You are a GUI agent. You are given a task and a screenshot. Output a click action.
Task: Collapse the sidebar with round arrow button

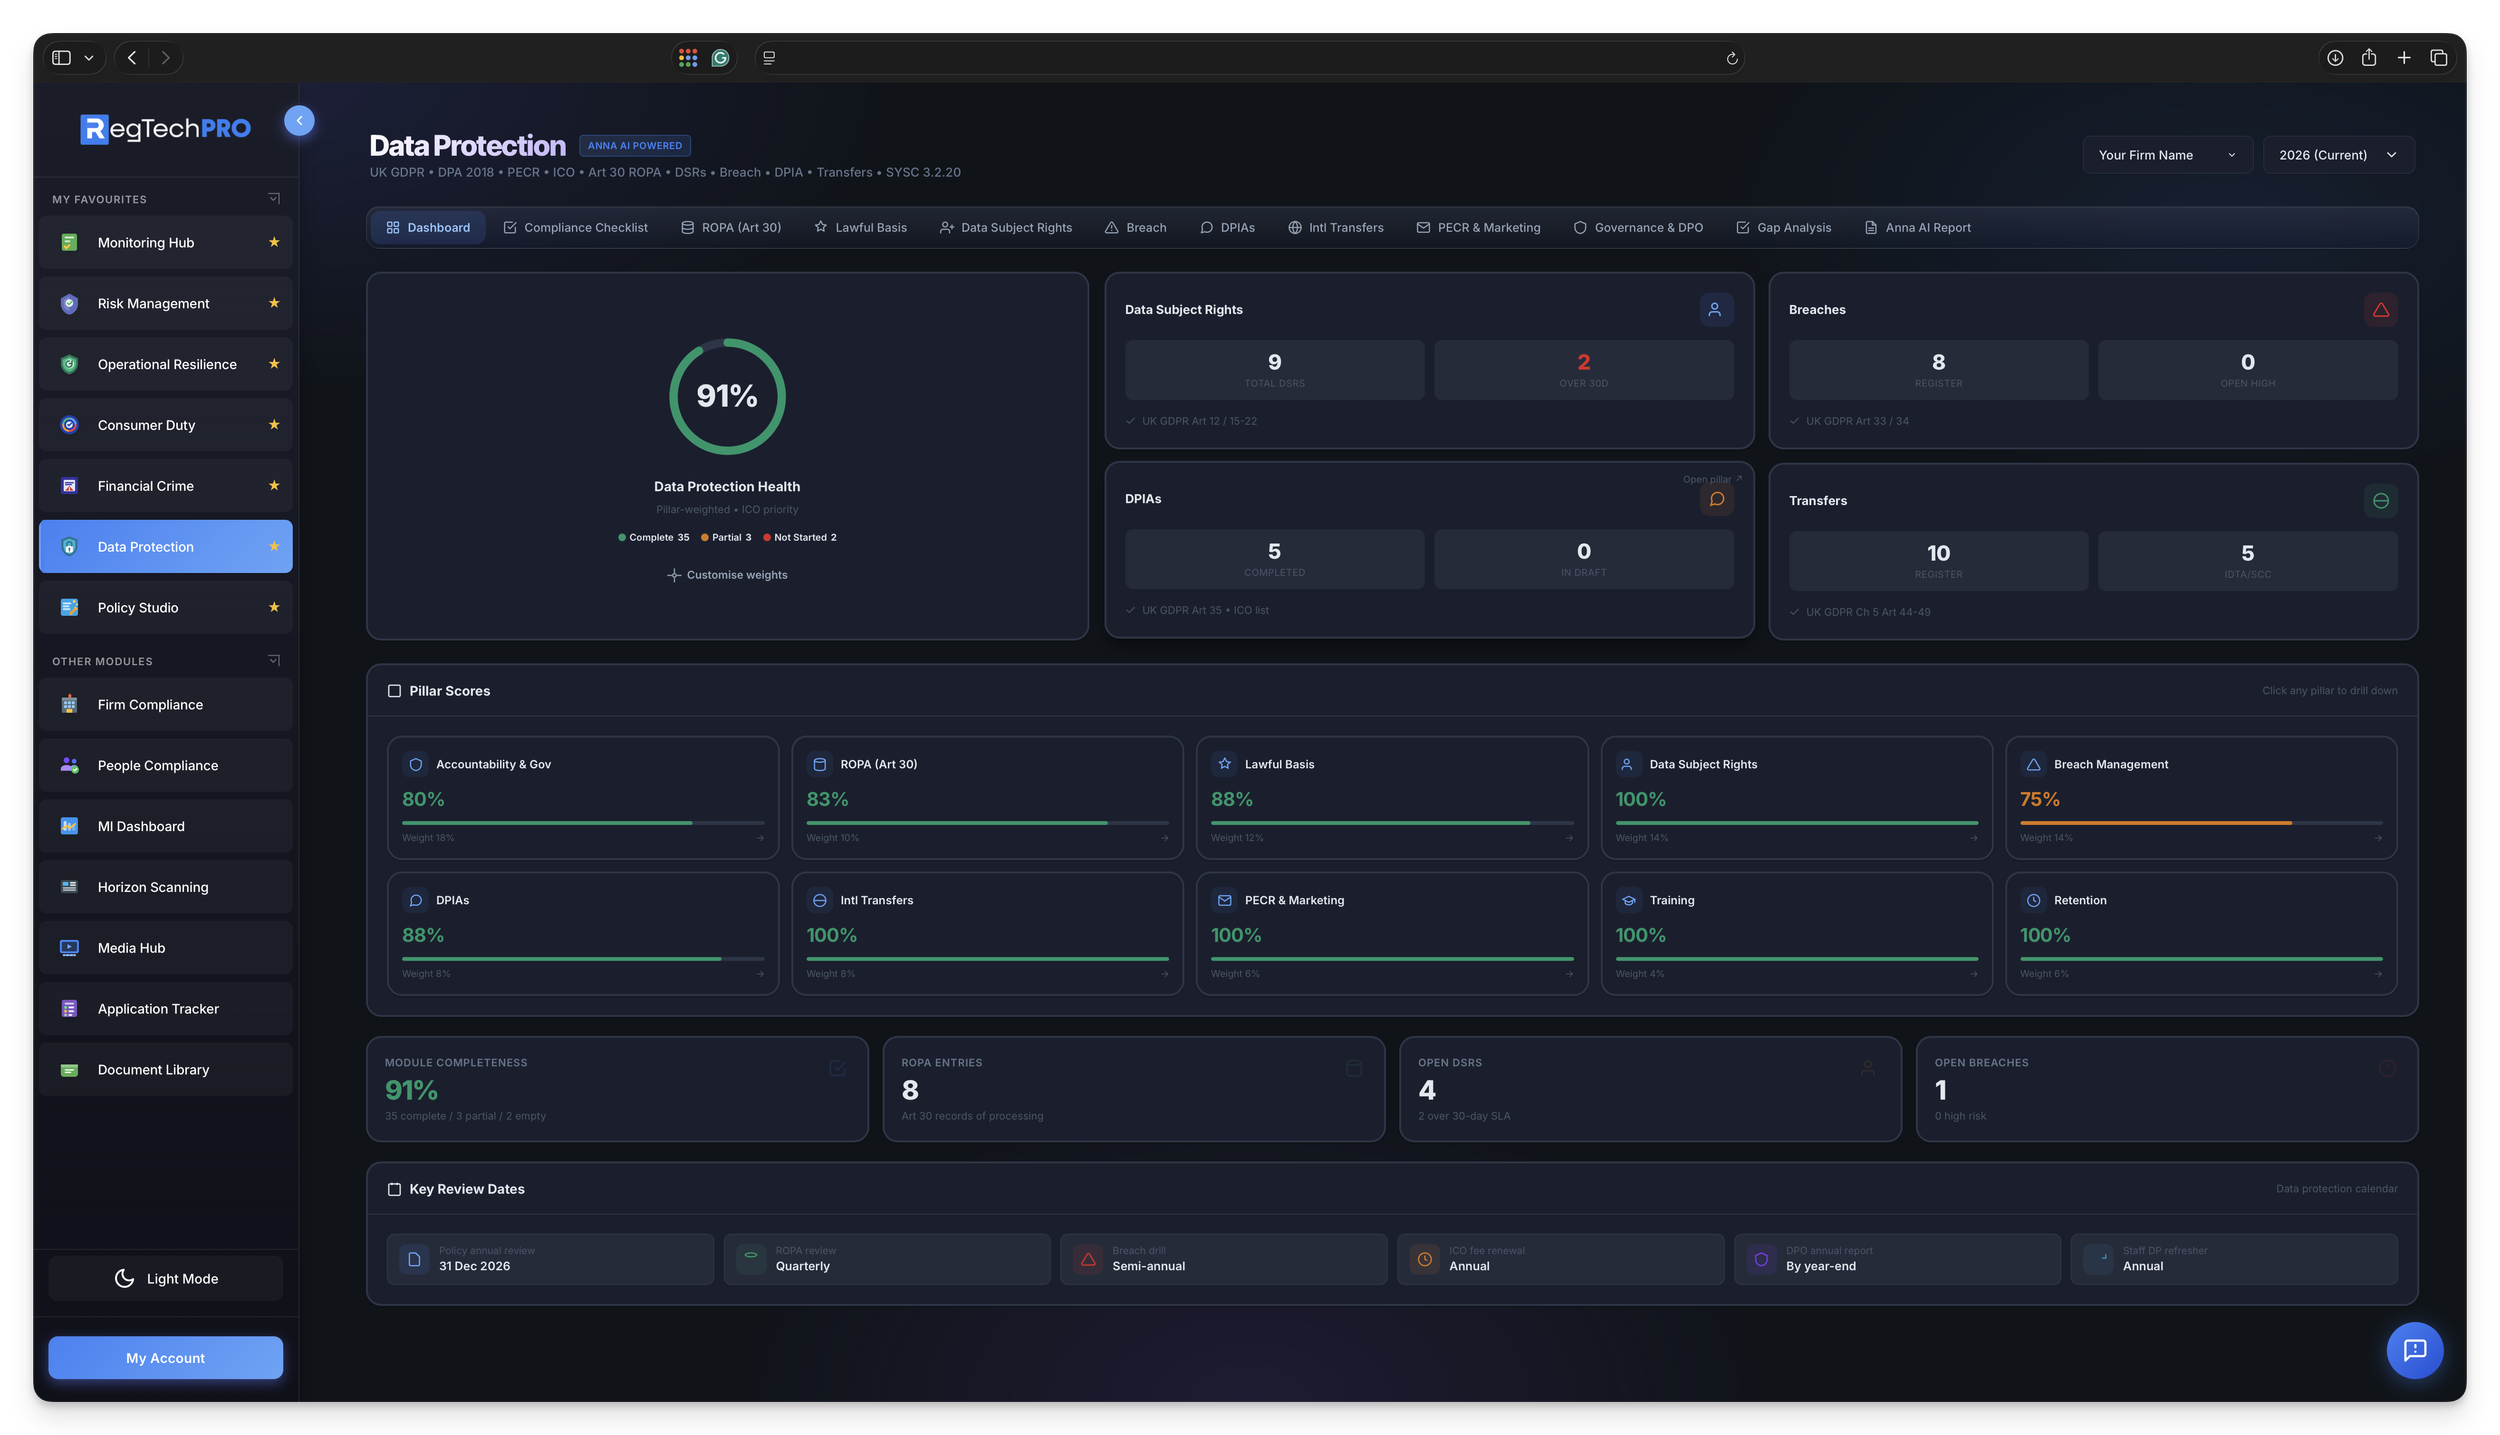click(299, 121)
